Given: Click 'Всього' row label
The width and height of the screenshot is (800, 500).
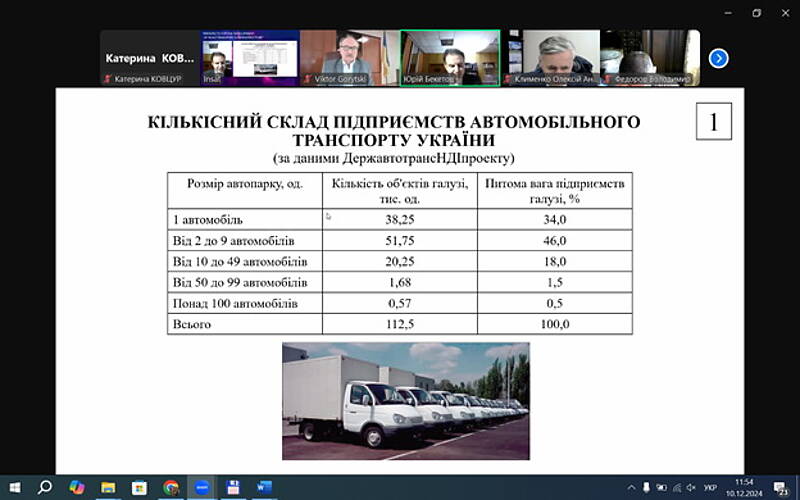Looking at the screenshot, I should tap(192, 324).
